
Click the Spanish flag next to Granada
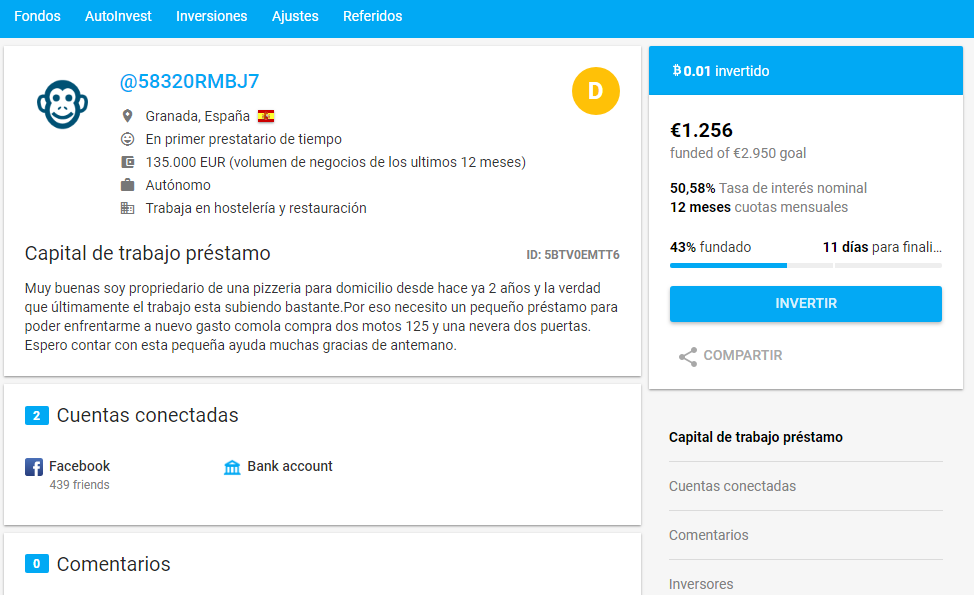tap(266, 115)
